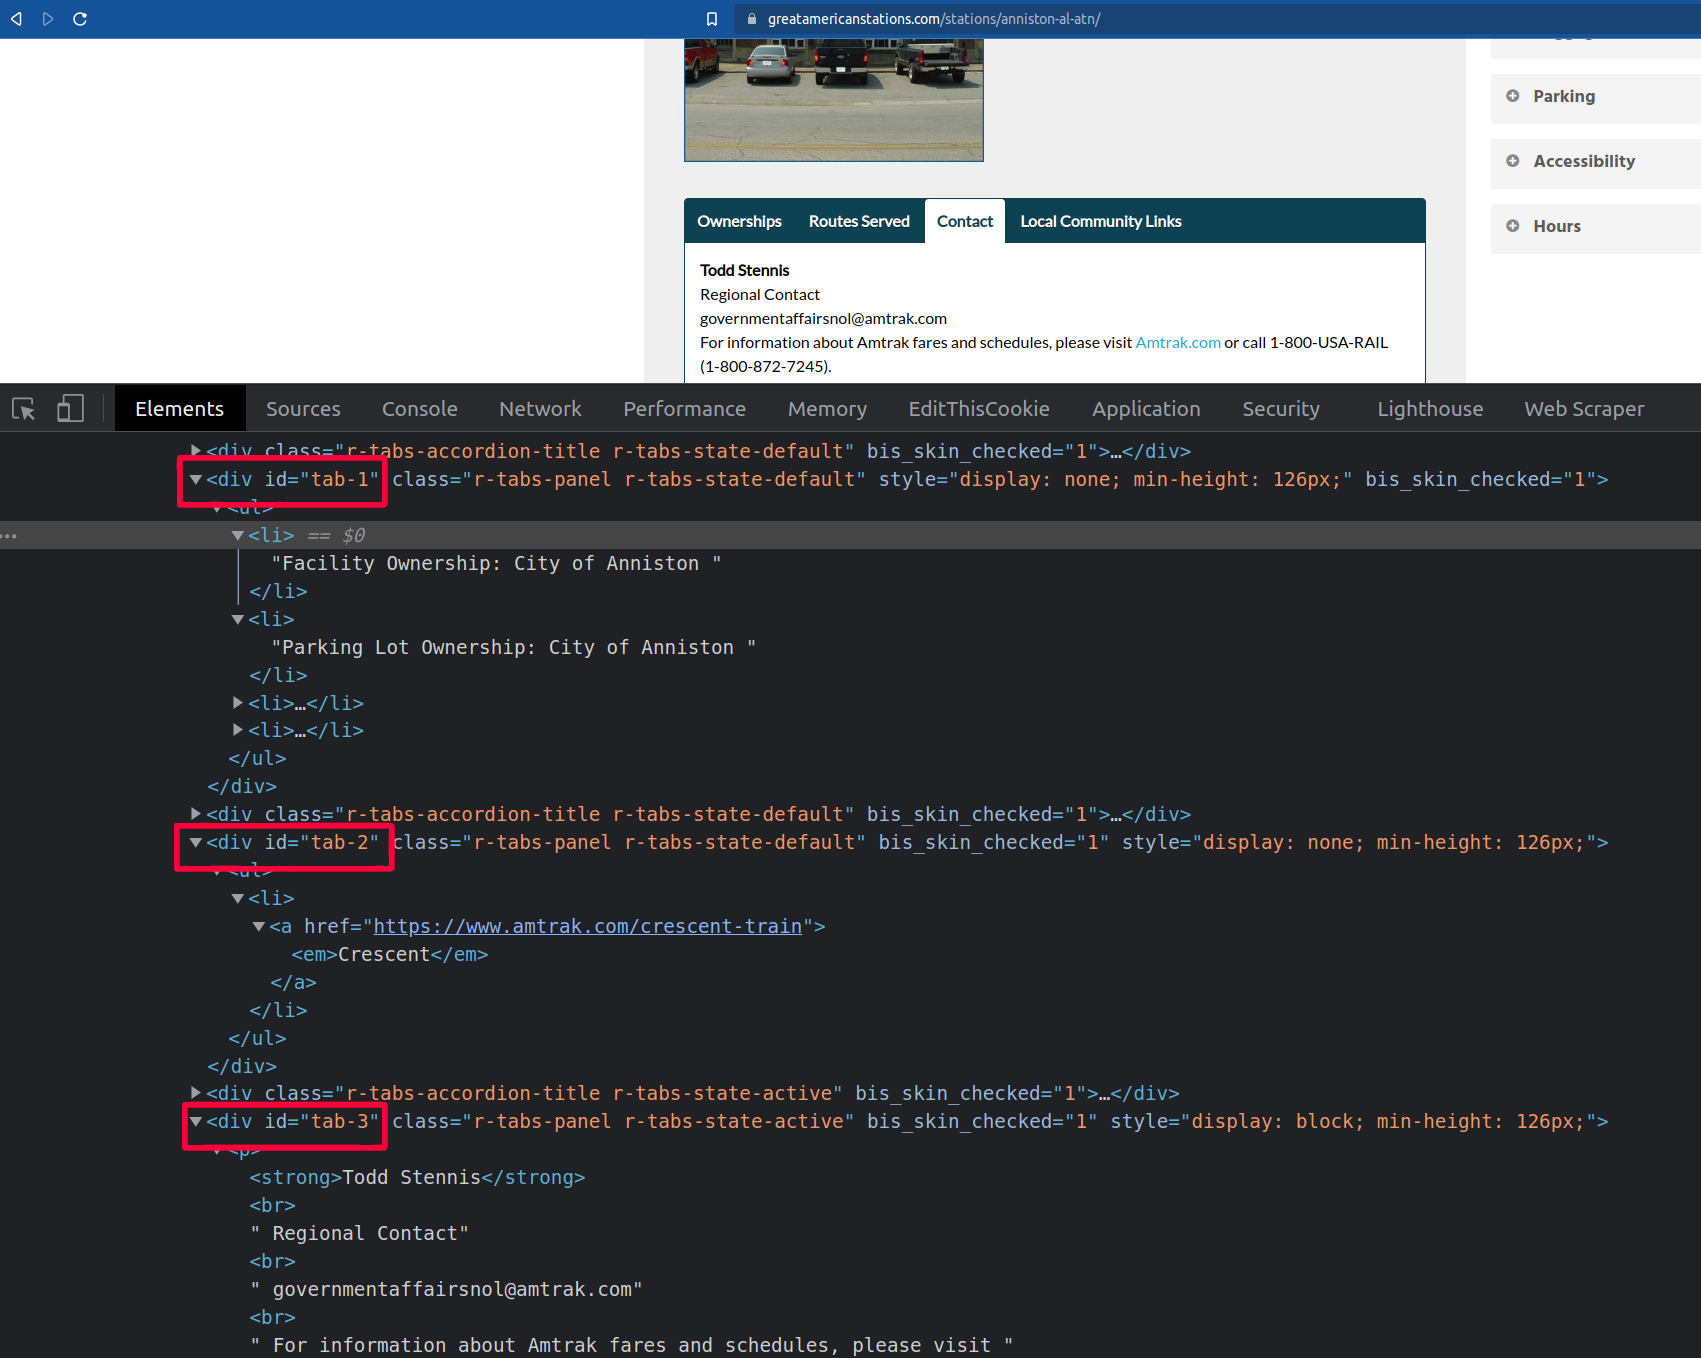Image resolution: width=1701 pixels, height=1358 pixels.
Task: Click the crescent-train href link
Action: point(587,927)
